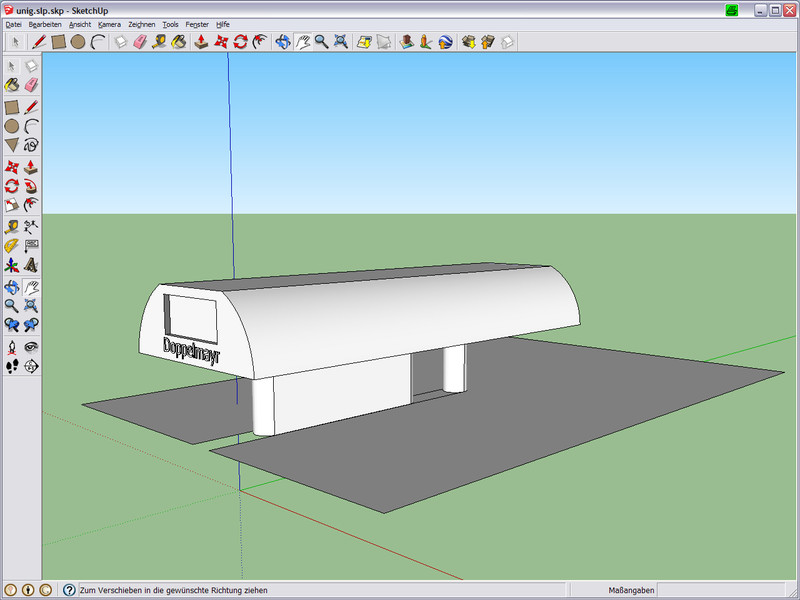
Task: Click the status text 'Zum Verschieben in die gewünschte Richtung ziehen'
Action: [x=173, y=590]
